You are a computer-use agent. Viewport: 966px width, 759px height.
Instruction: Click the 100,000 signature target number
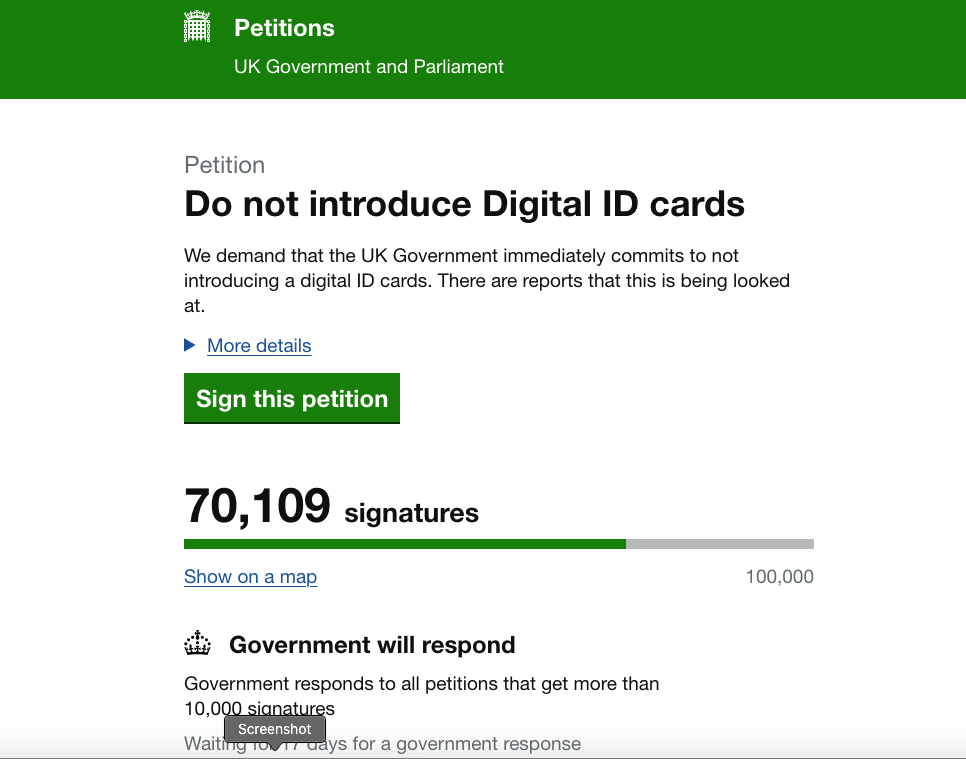(x=779, y=577)
